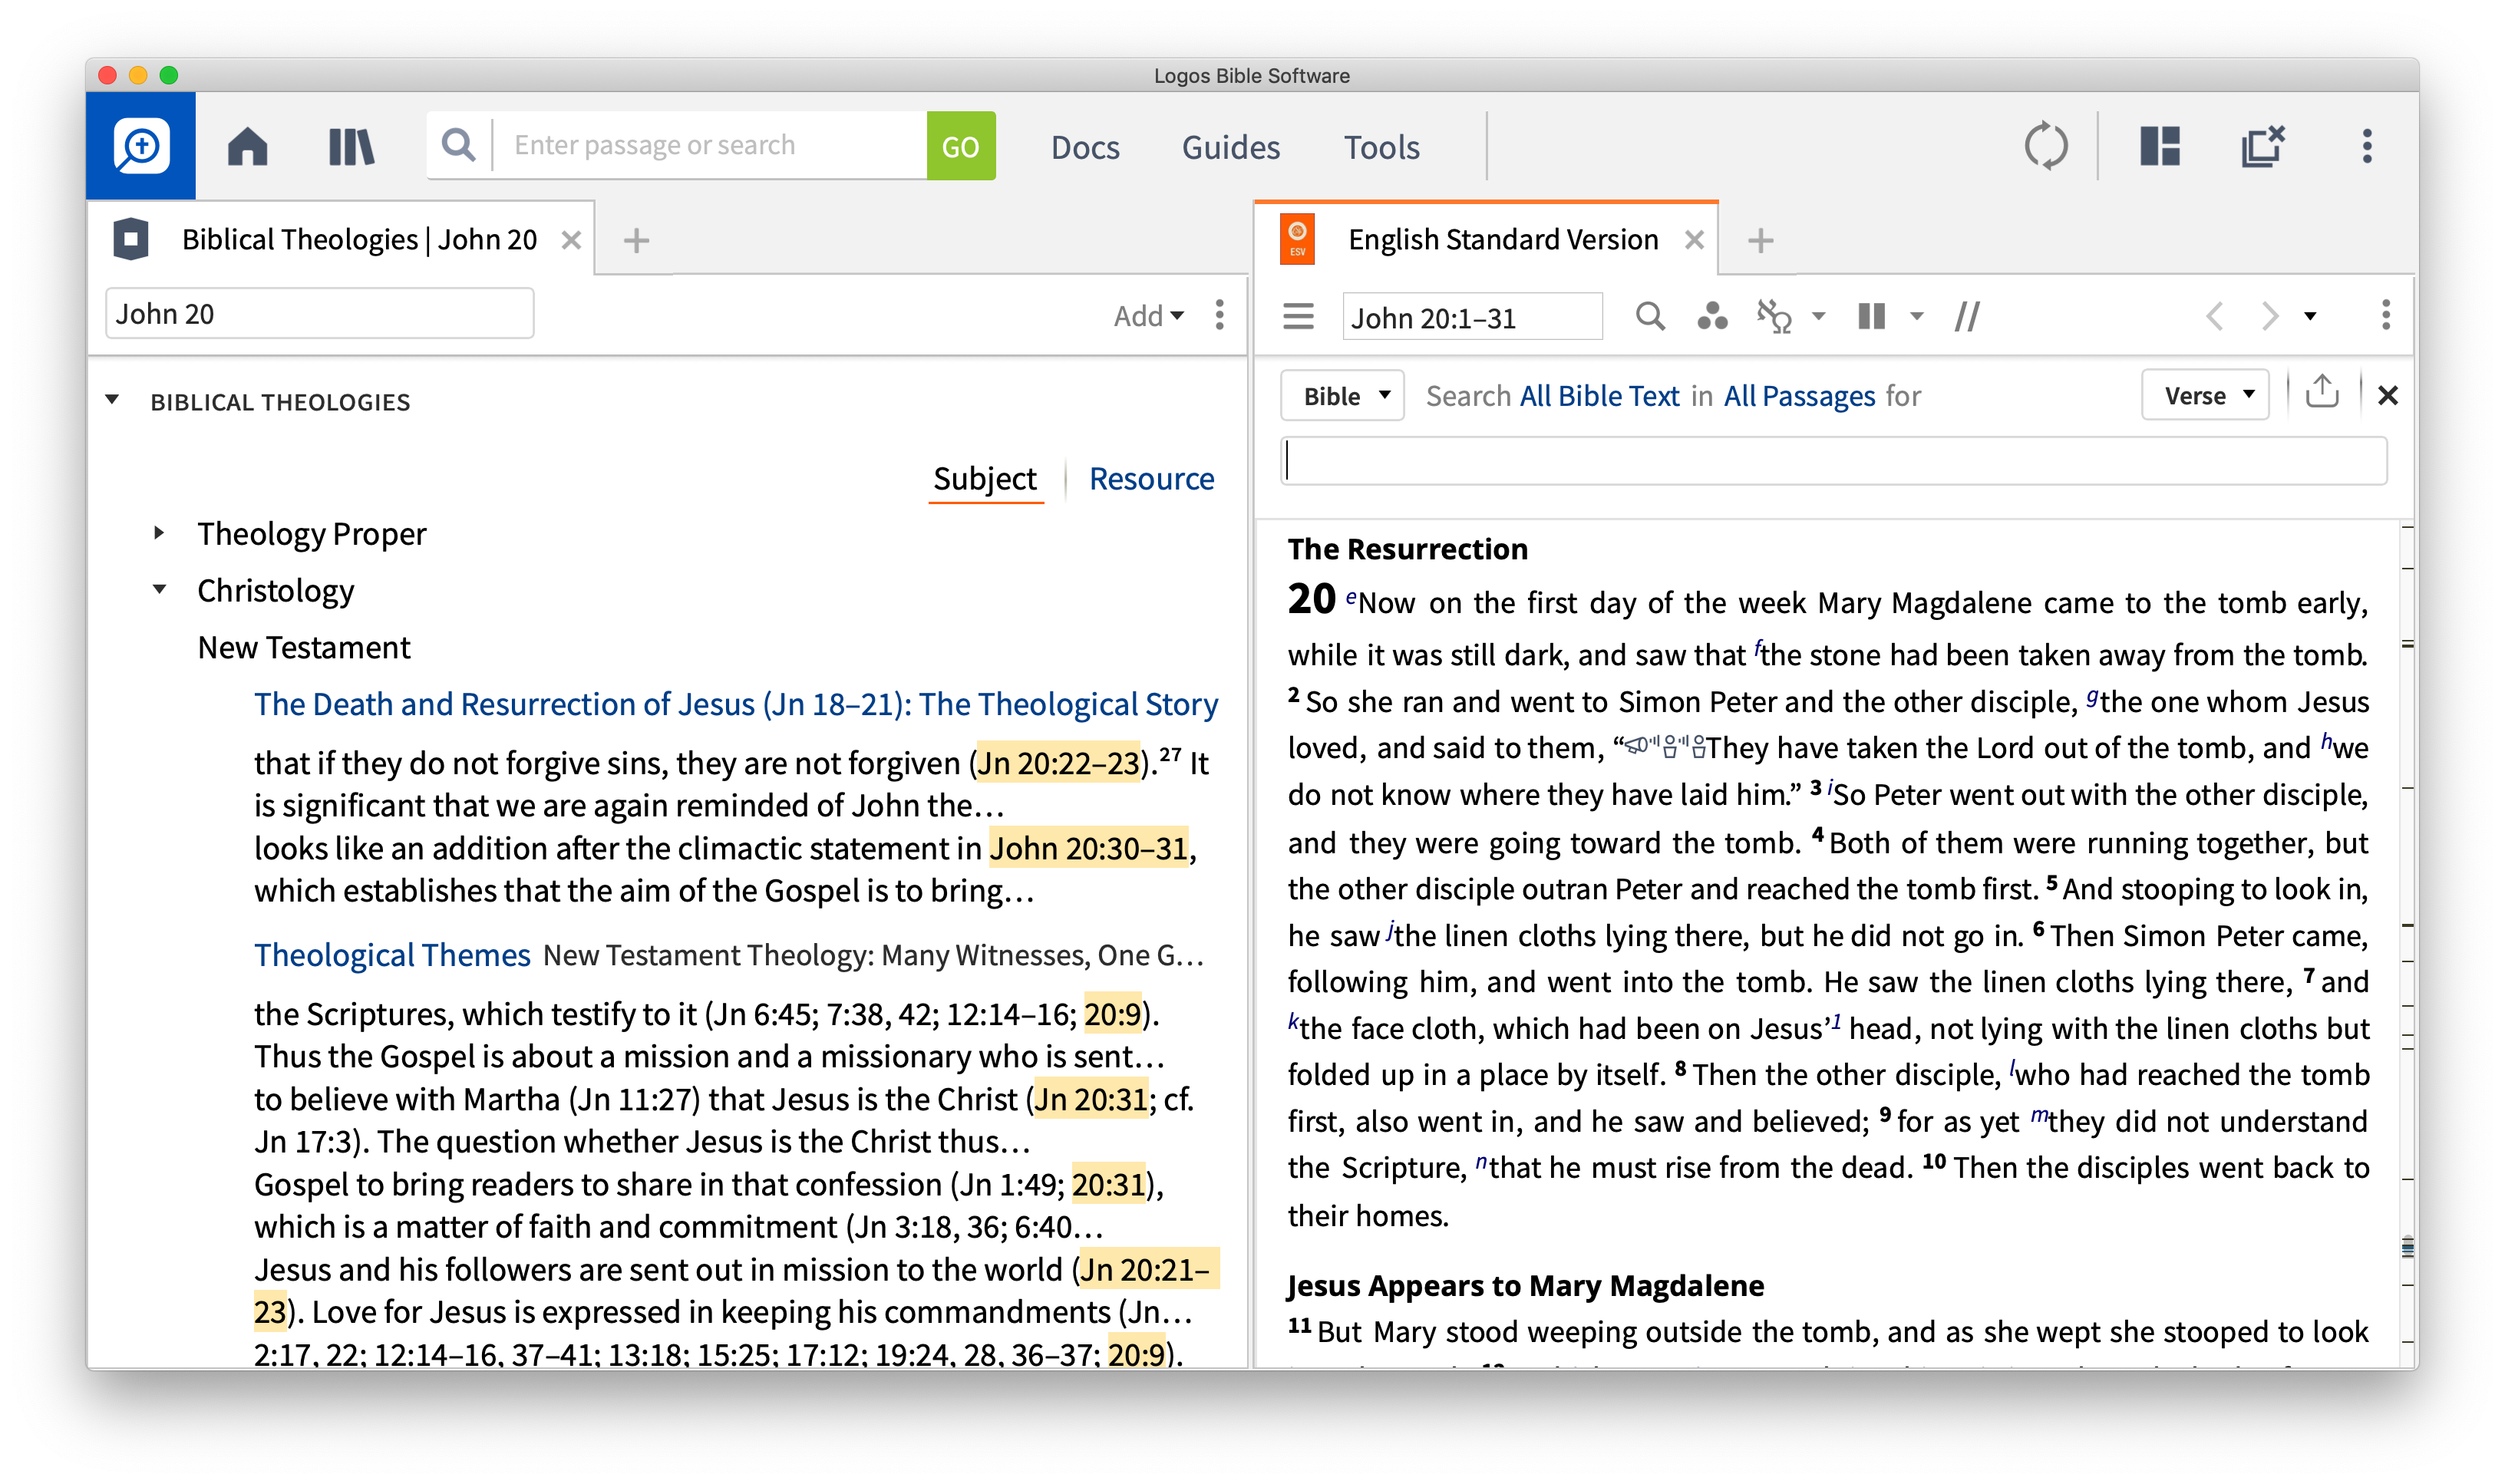The height and width of the screenshot is (1484, 2505).
Task: Close the Biblical Theologies tab
Action: [x=570, y=240]
